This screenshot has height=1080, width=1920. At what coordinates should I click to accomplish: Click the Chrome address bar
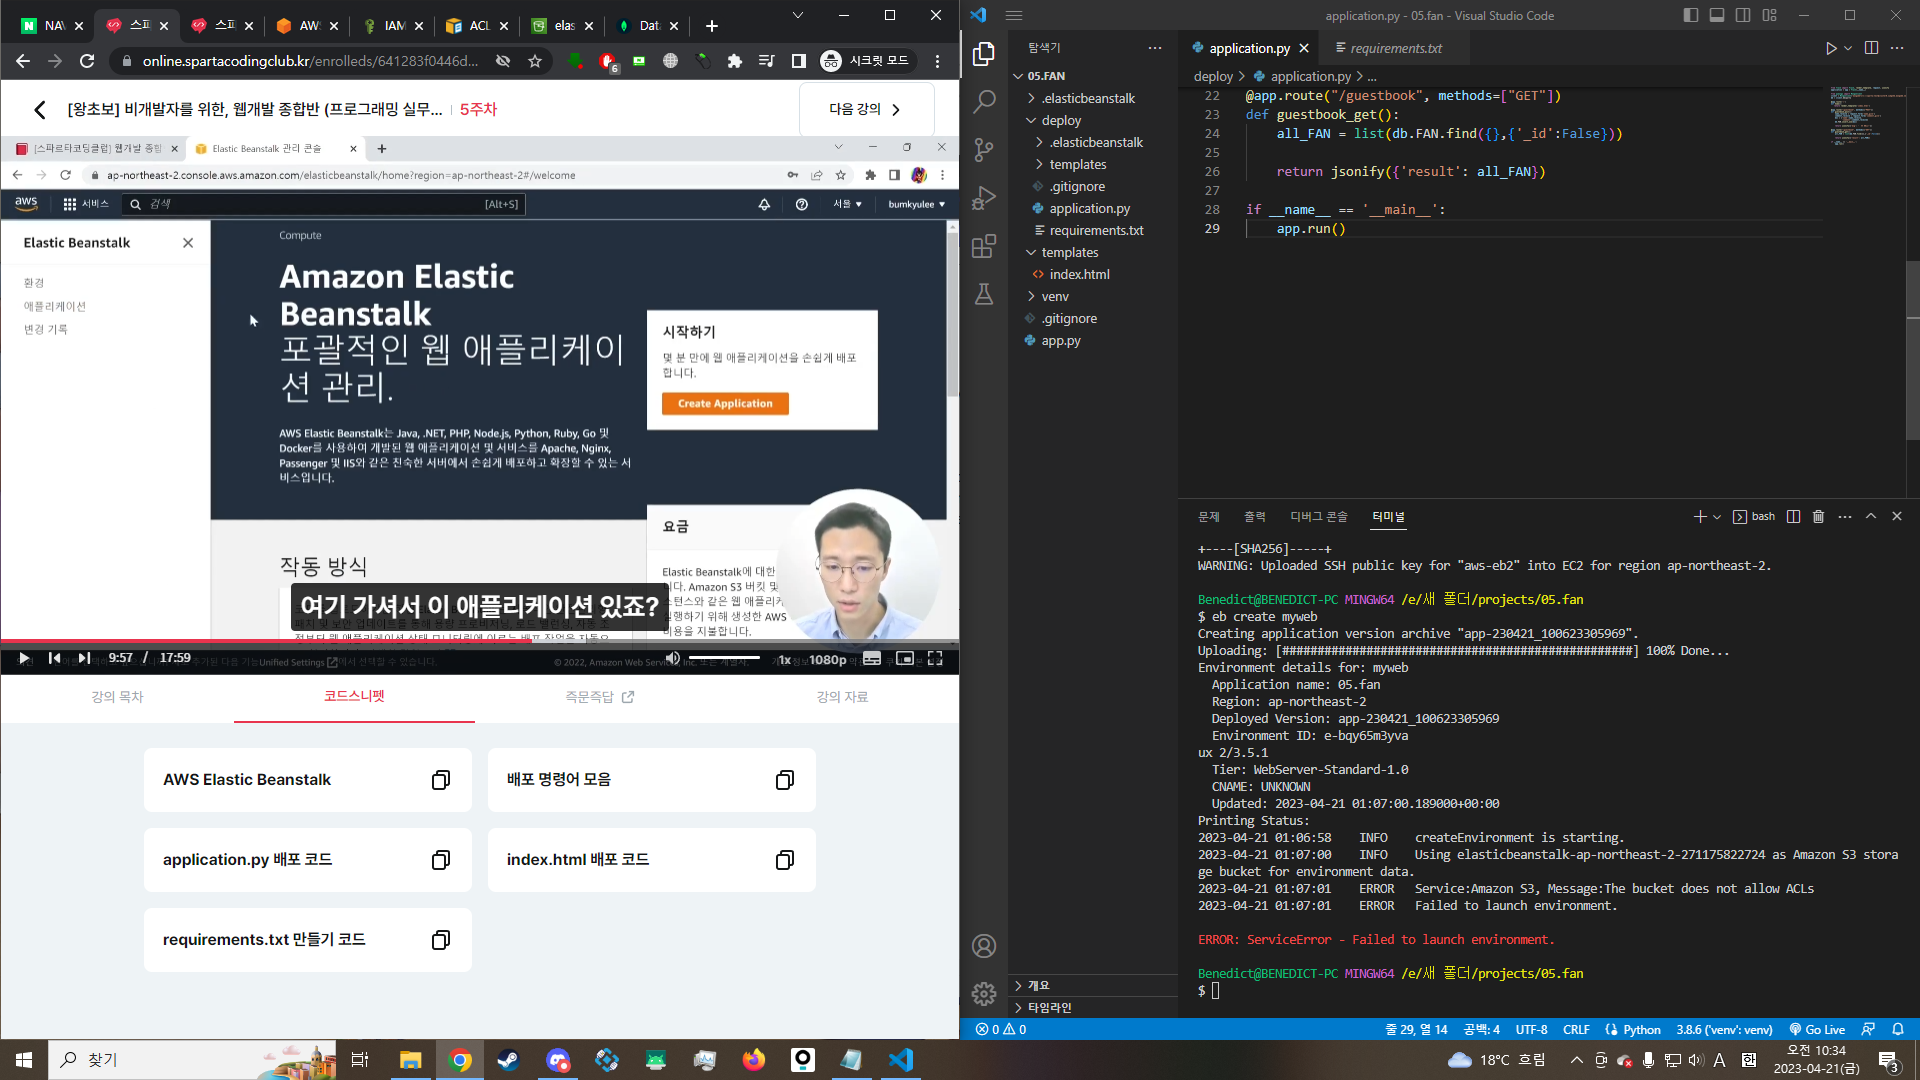(310, 61)
